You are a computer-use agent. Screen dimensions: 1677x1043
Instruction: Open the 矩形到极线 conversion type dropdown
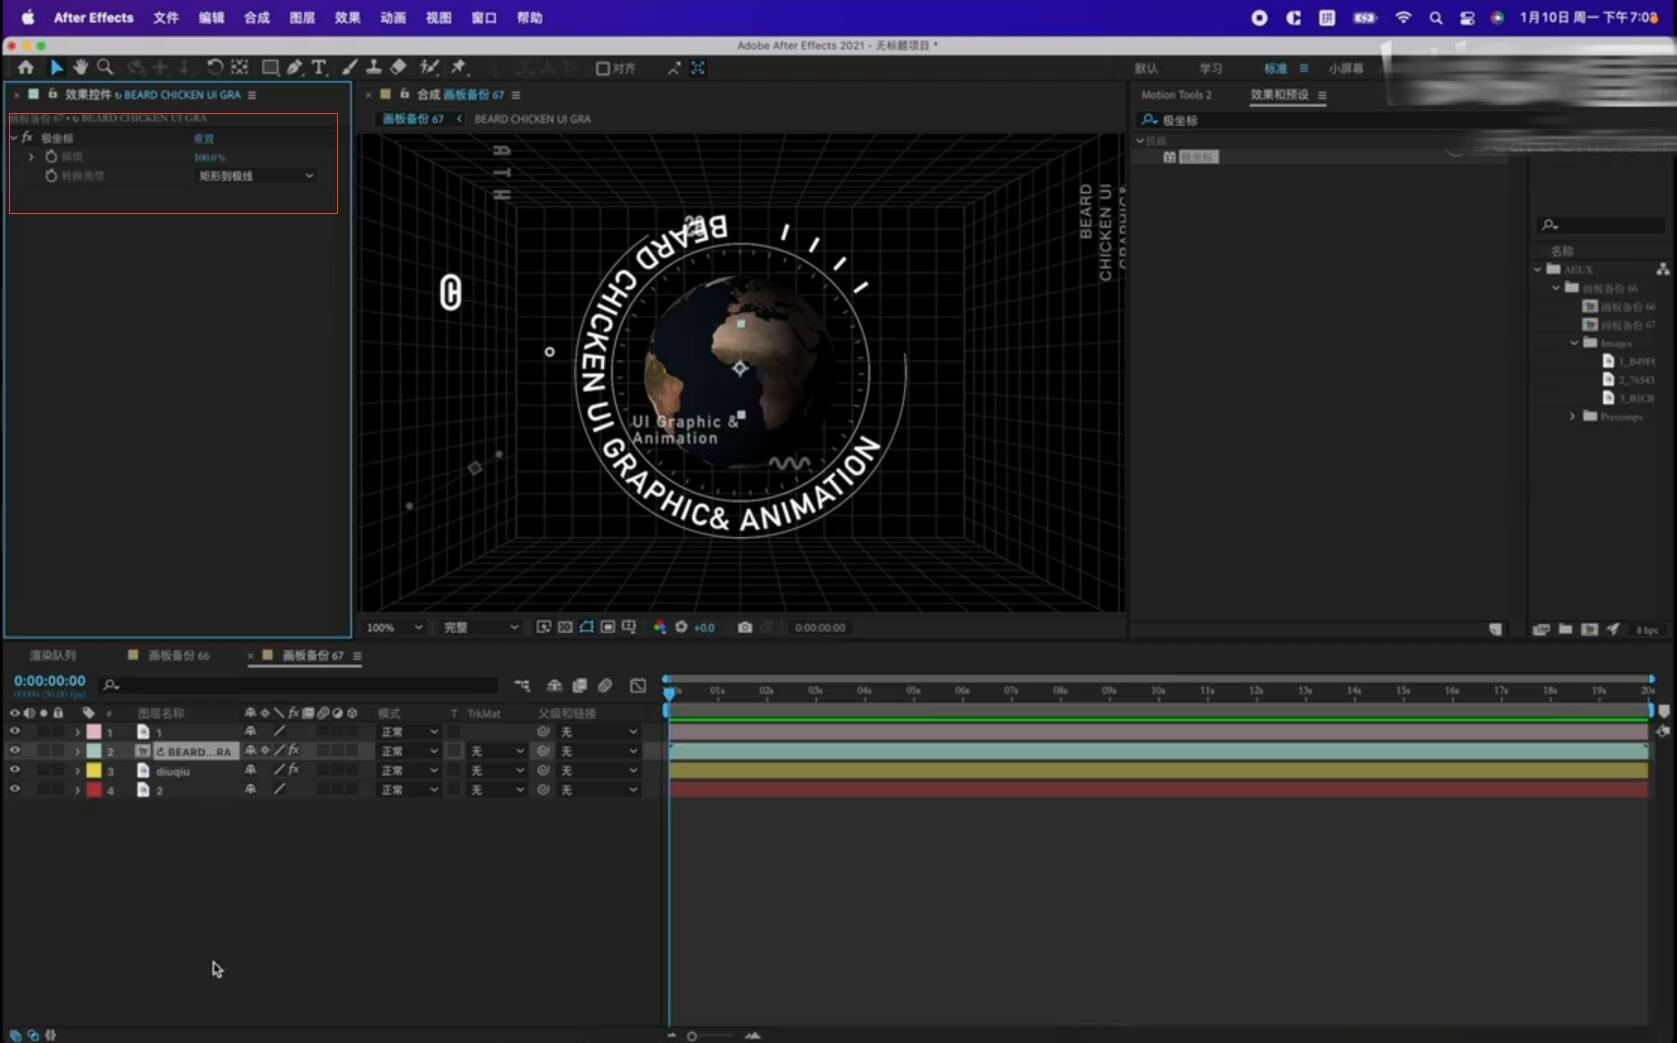(x=256, y=176)
